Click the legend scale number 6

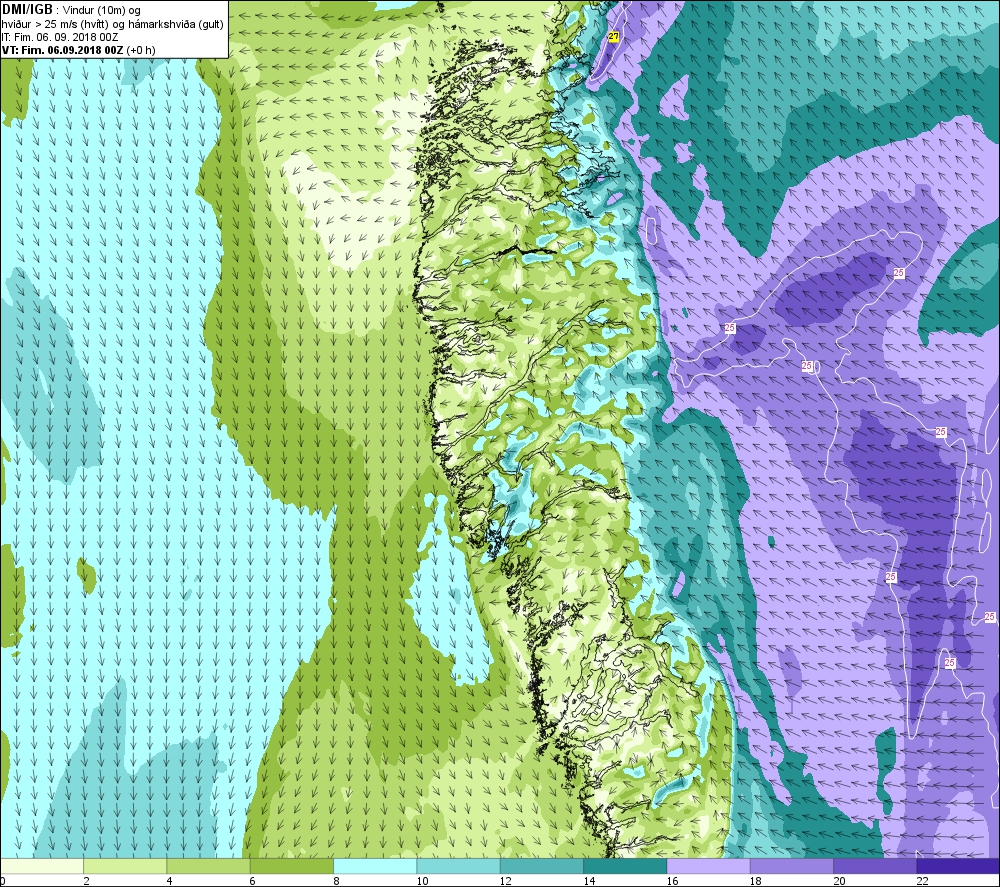pos(253,881)
